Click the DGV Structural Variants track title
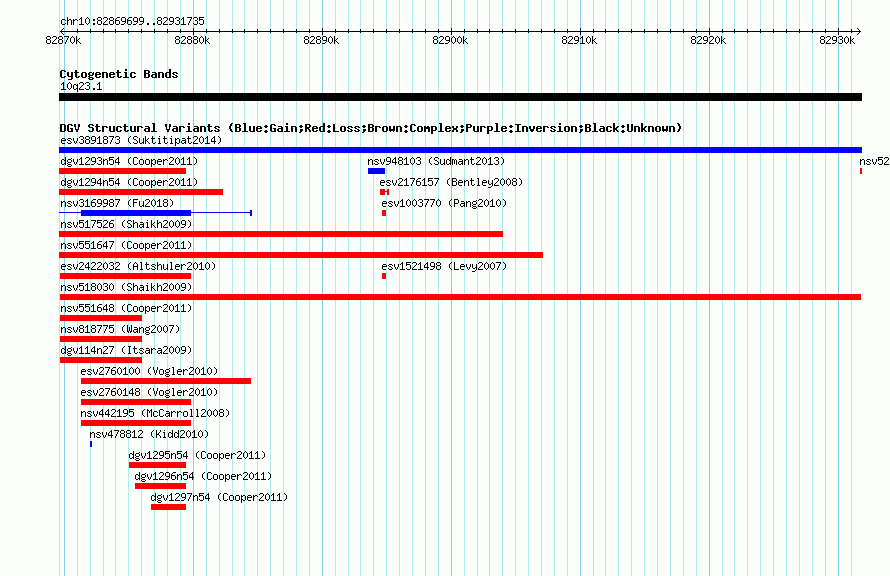890x576 pixels. [x=371, y=128]
